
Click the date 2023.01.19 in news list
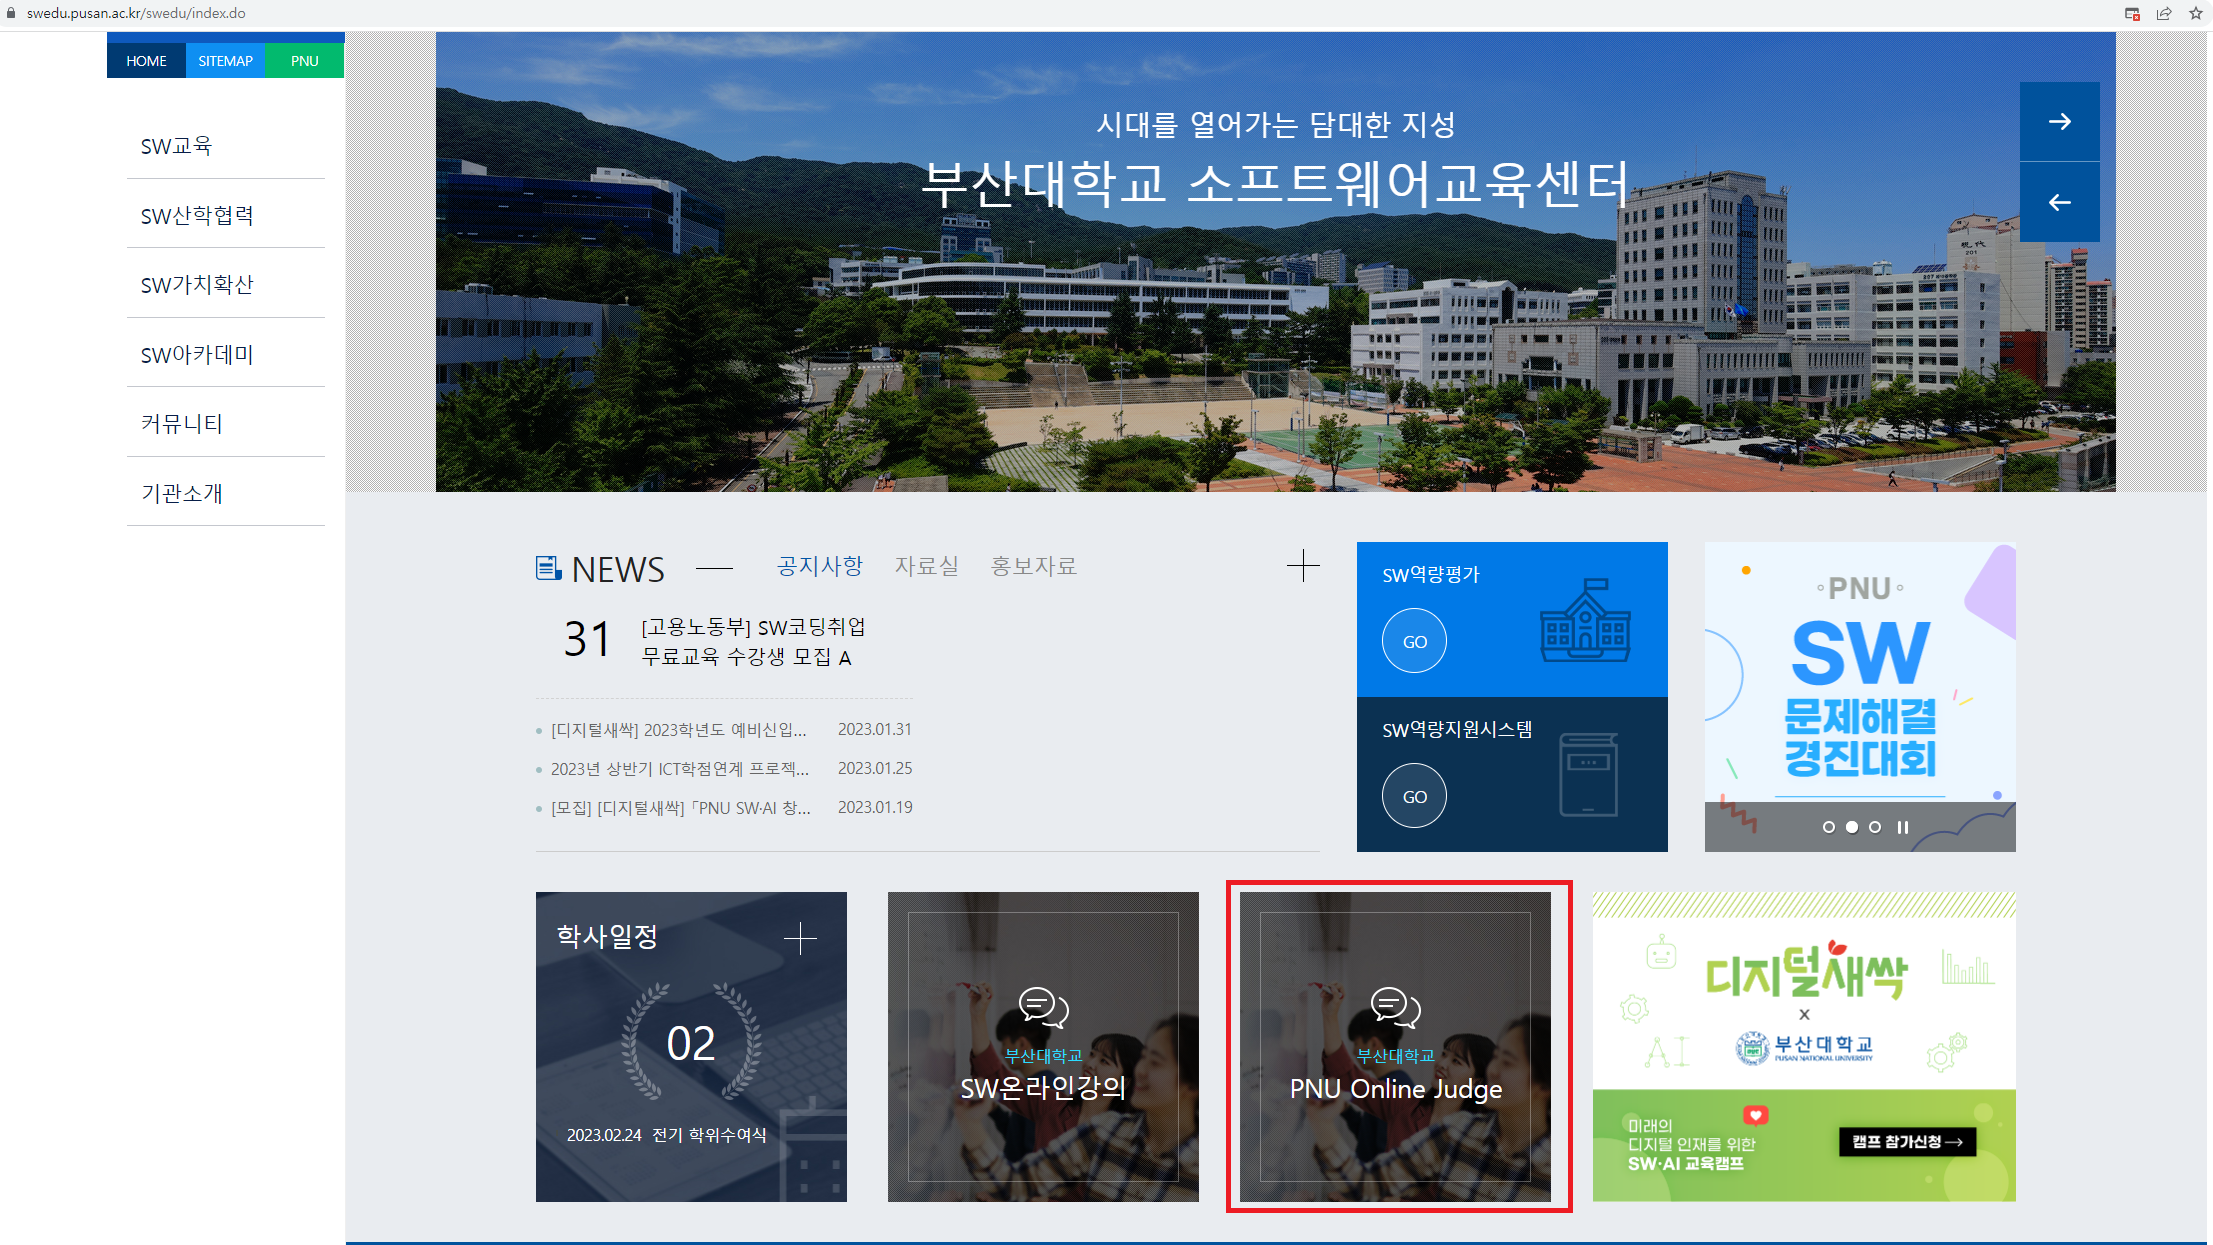click(x=875, y=808)
